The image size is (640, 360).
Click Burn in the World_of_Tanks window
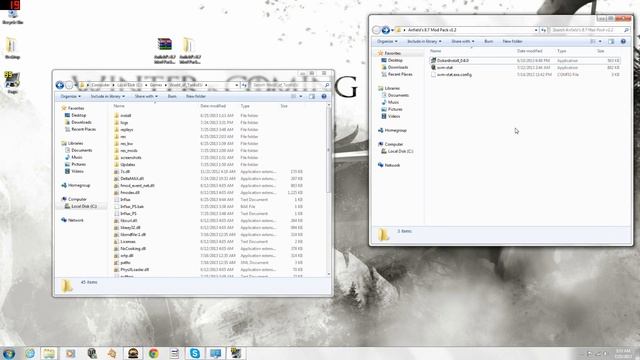[172, 96]
